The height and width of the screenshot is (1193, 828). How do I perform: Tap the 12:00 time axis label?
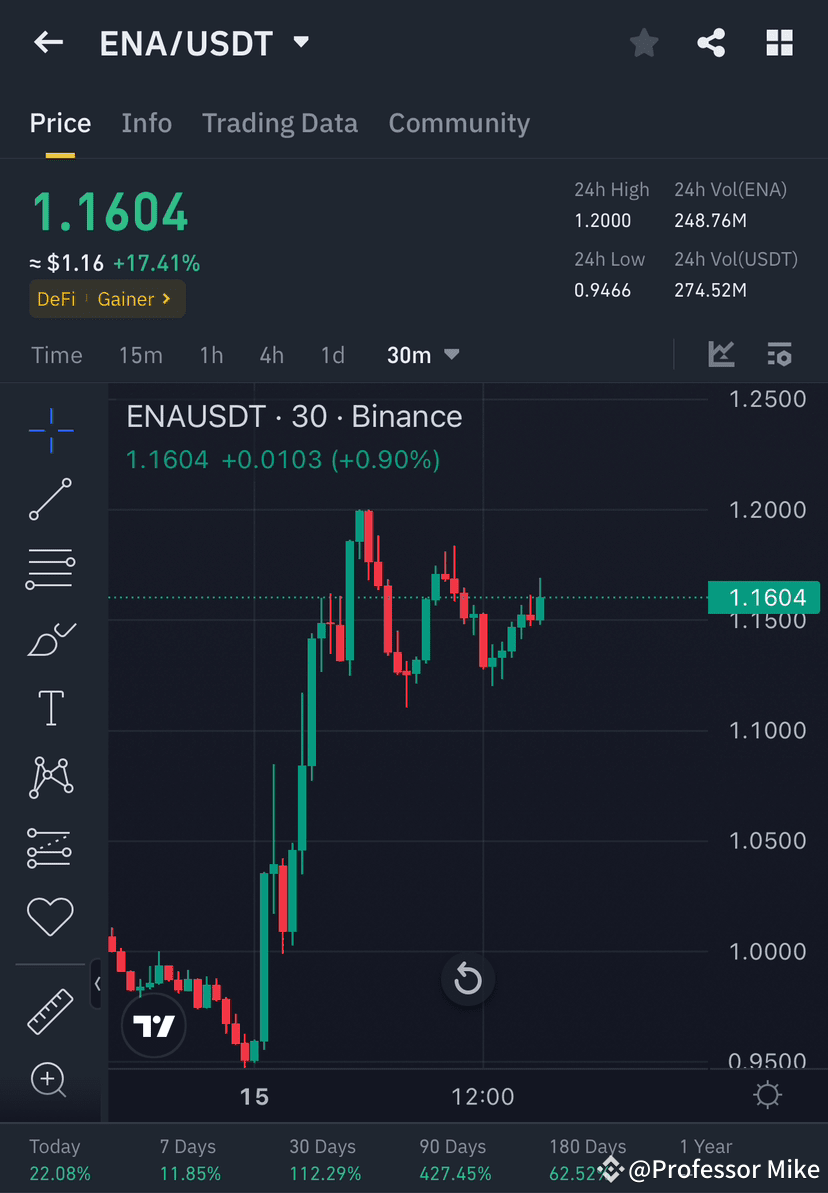coord(482,1096)
